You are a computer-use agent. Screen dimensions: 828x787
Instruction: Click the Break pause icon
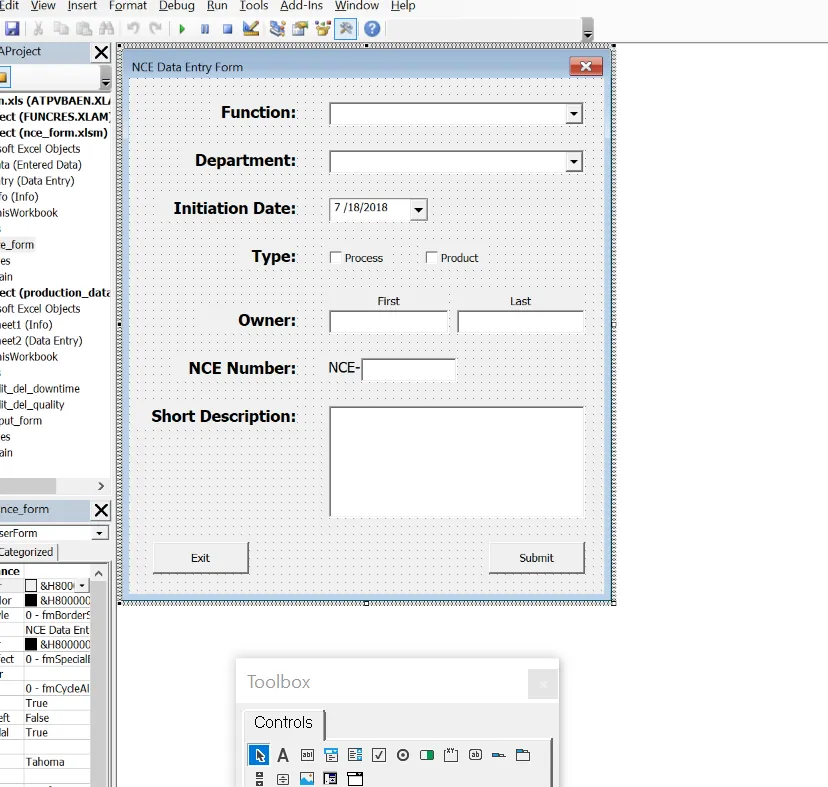tap(205, 29)
